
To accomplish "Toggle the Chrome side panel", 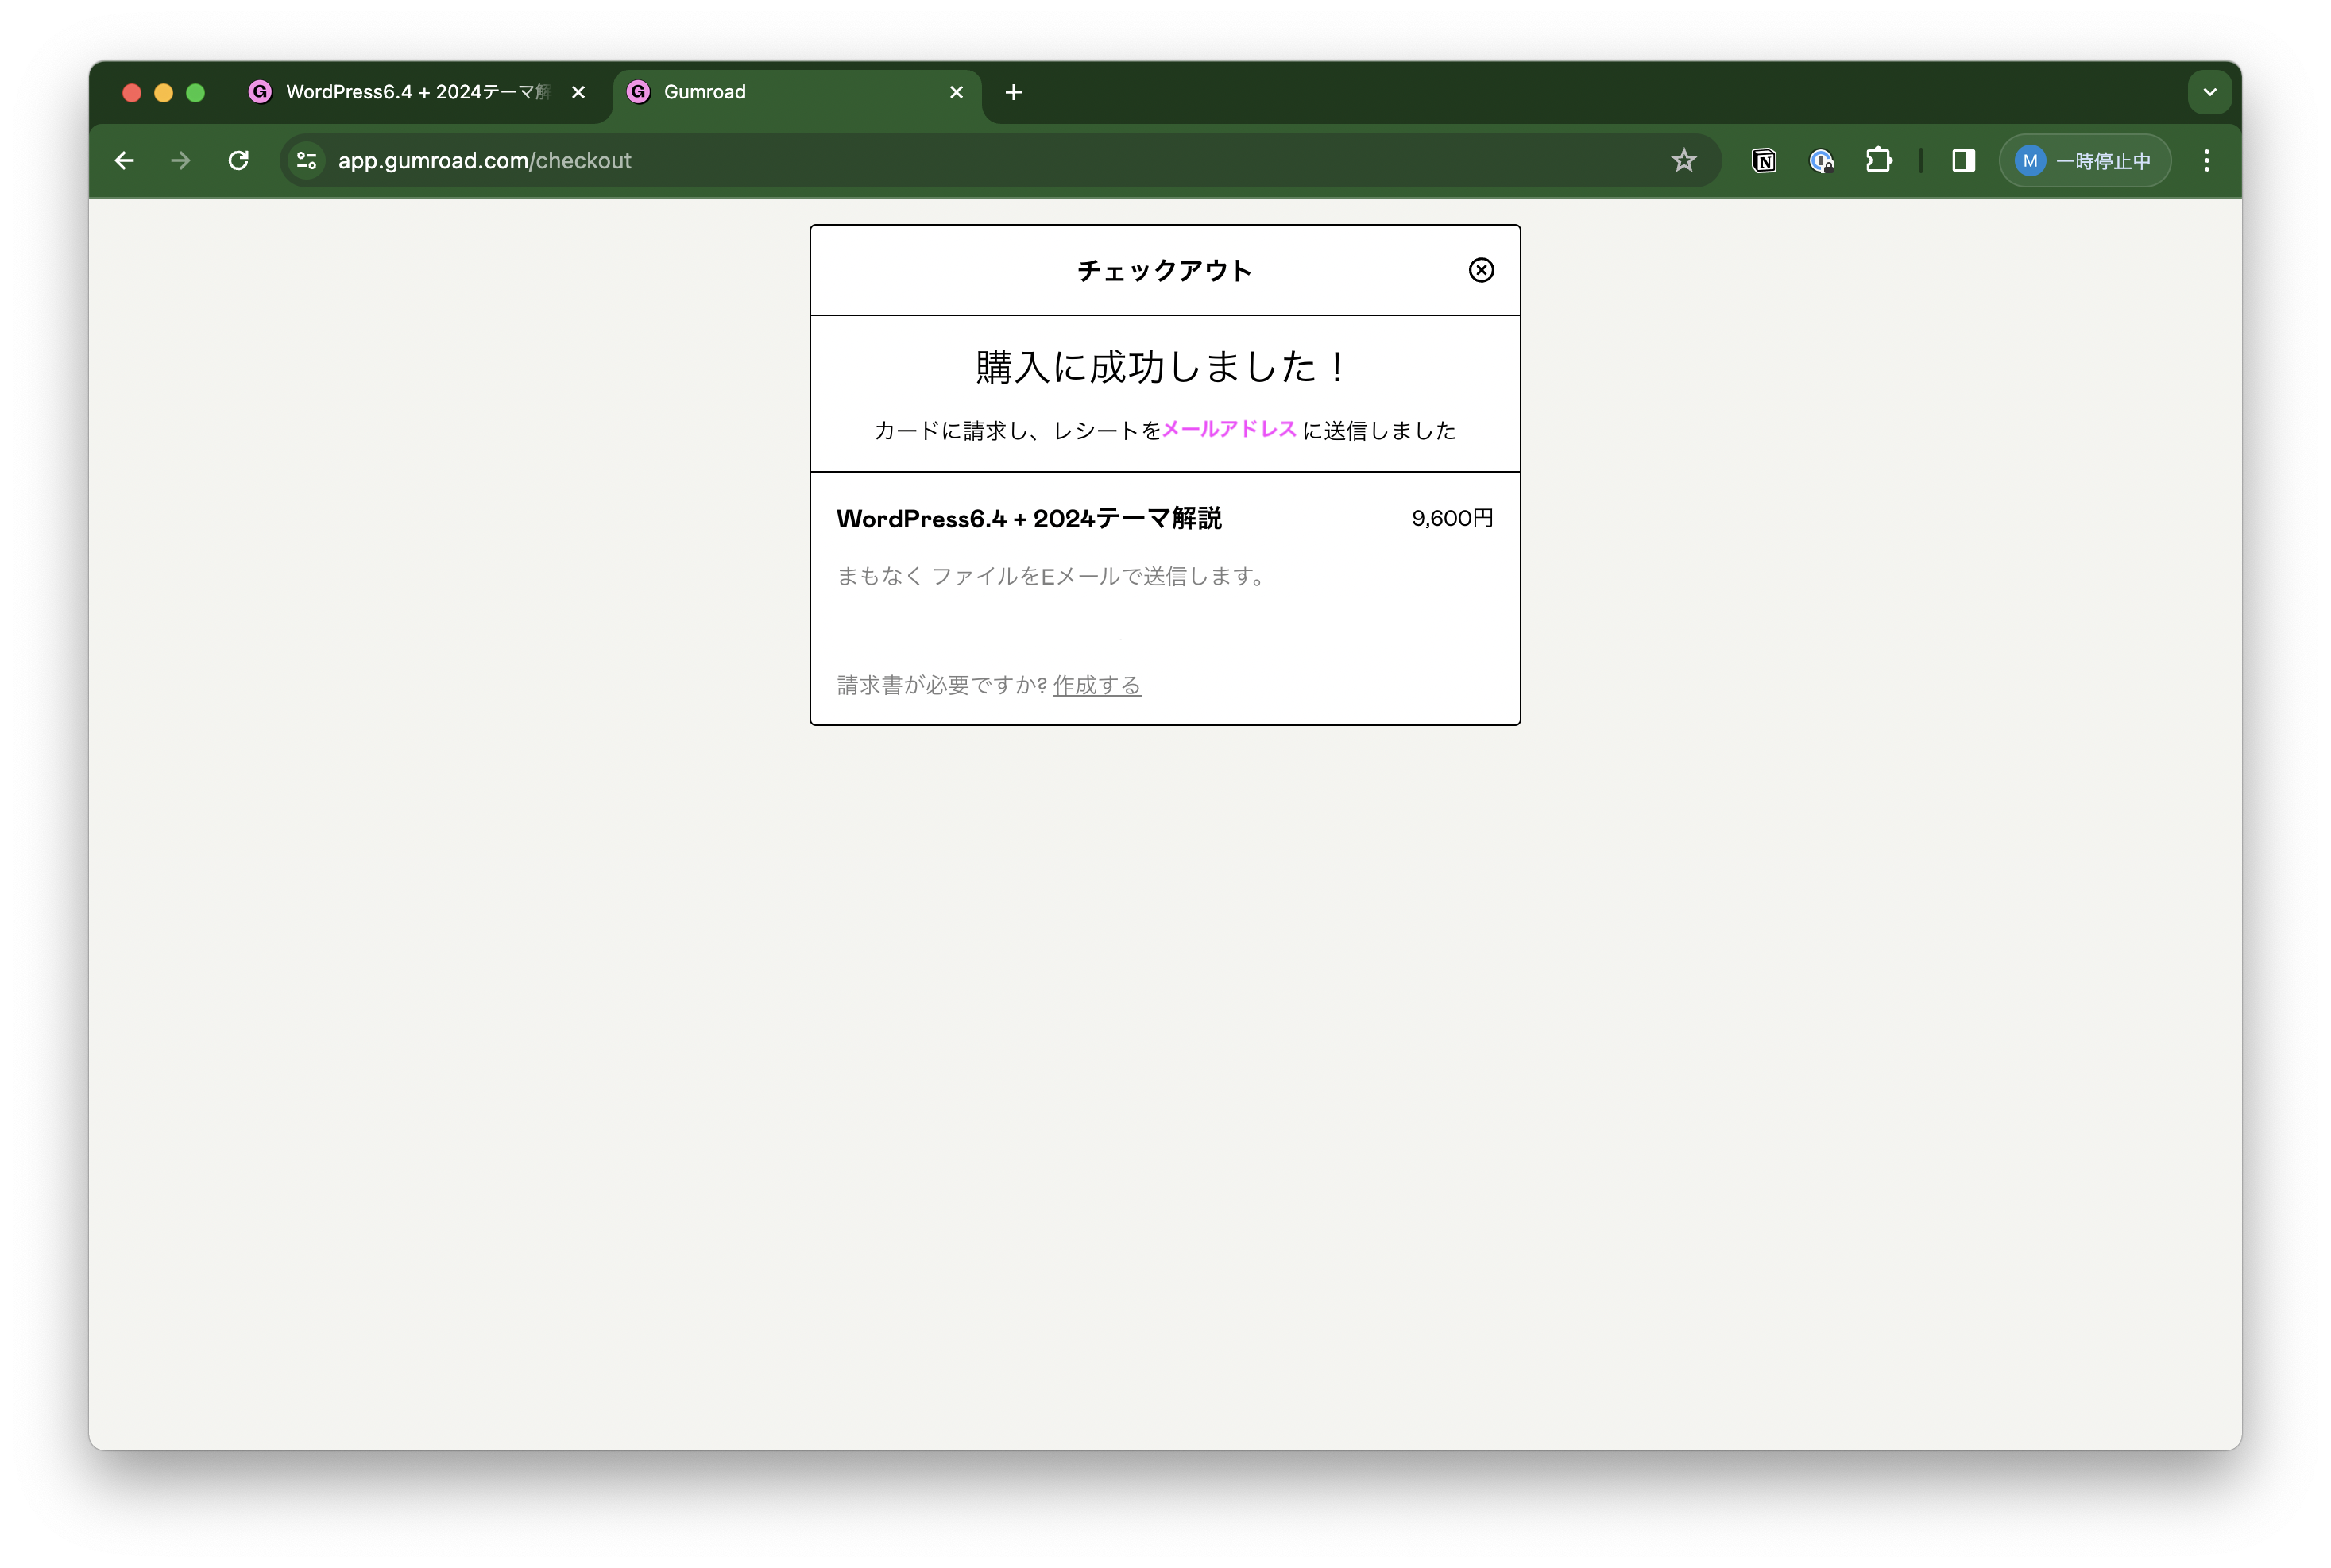I will (1963, 160).
